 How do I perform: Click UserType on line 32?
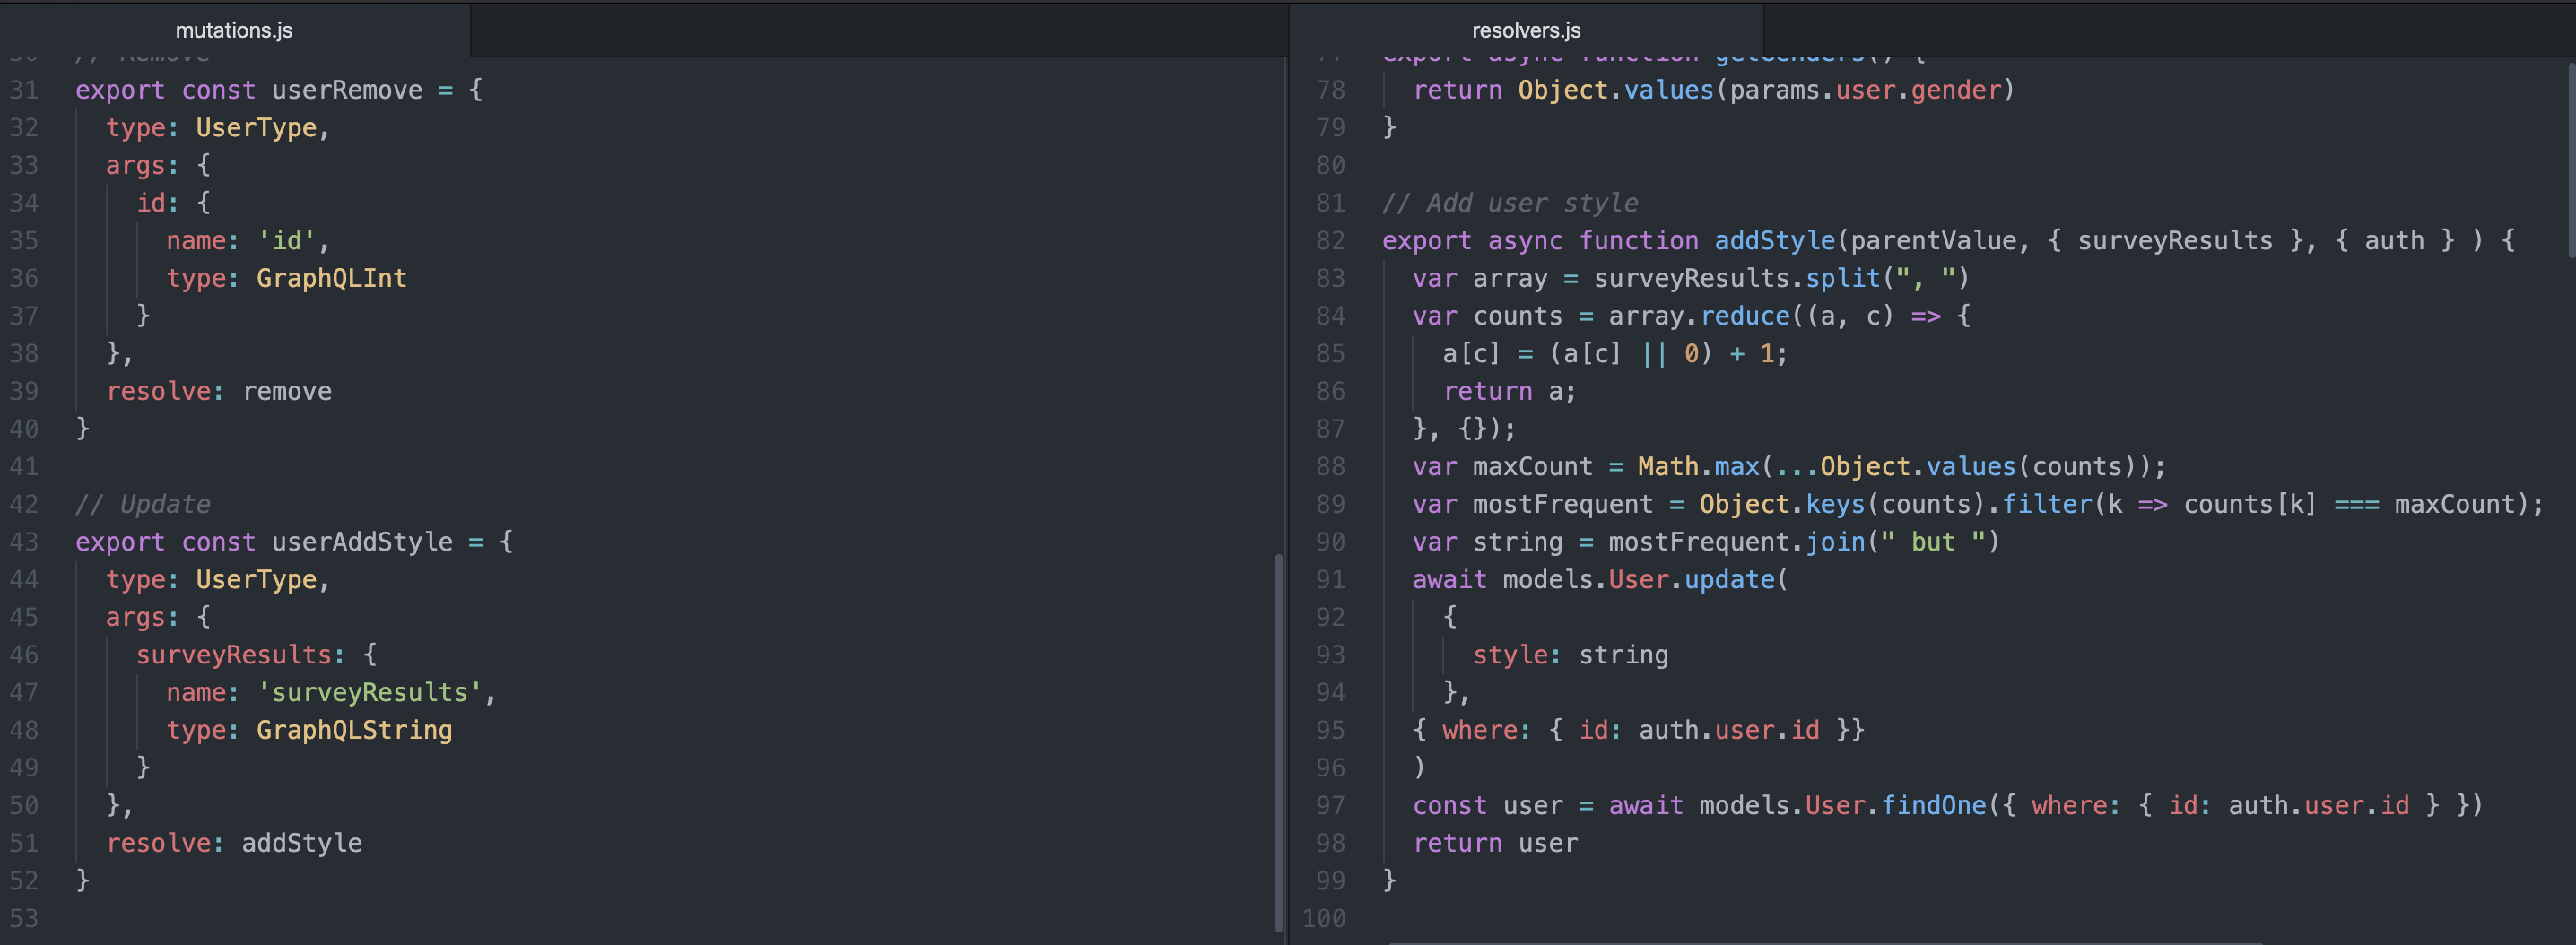(256, 128)
